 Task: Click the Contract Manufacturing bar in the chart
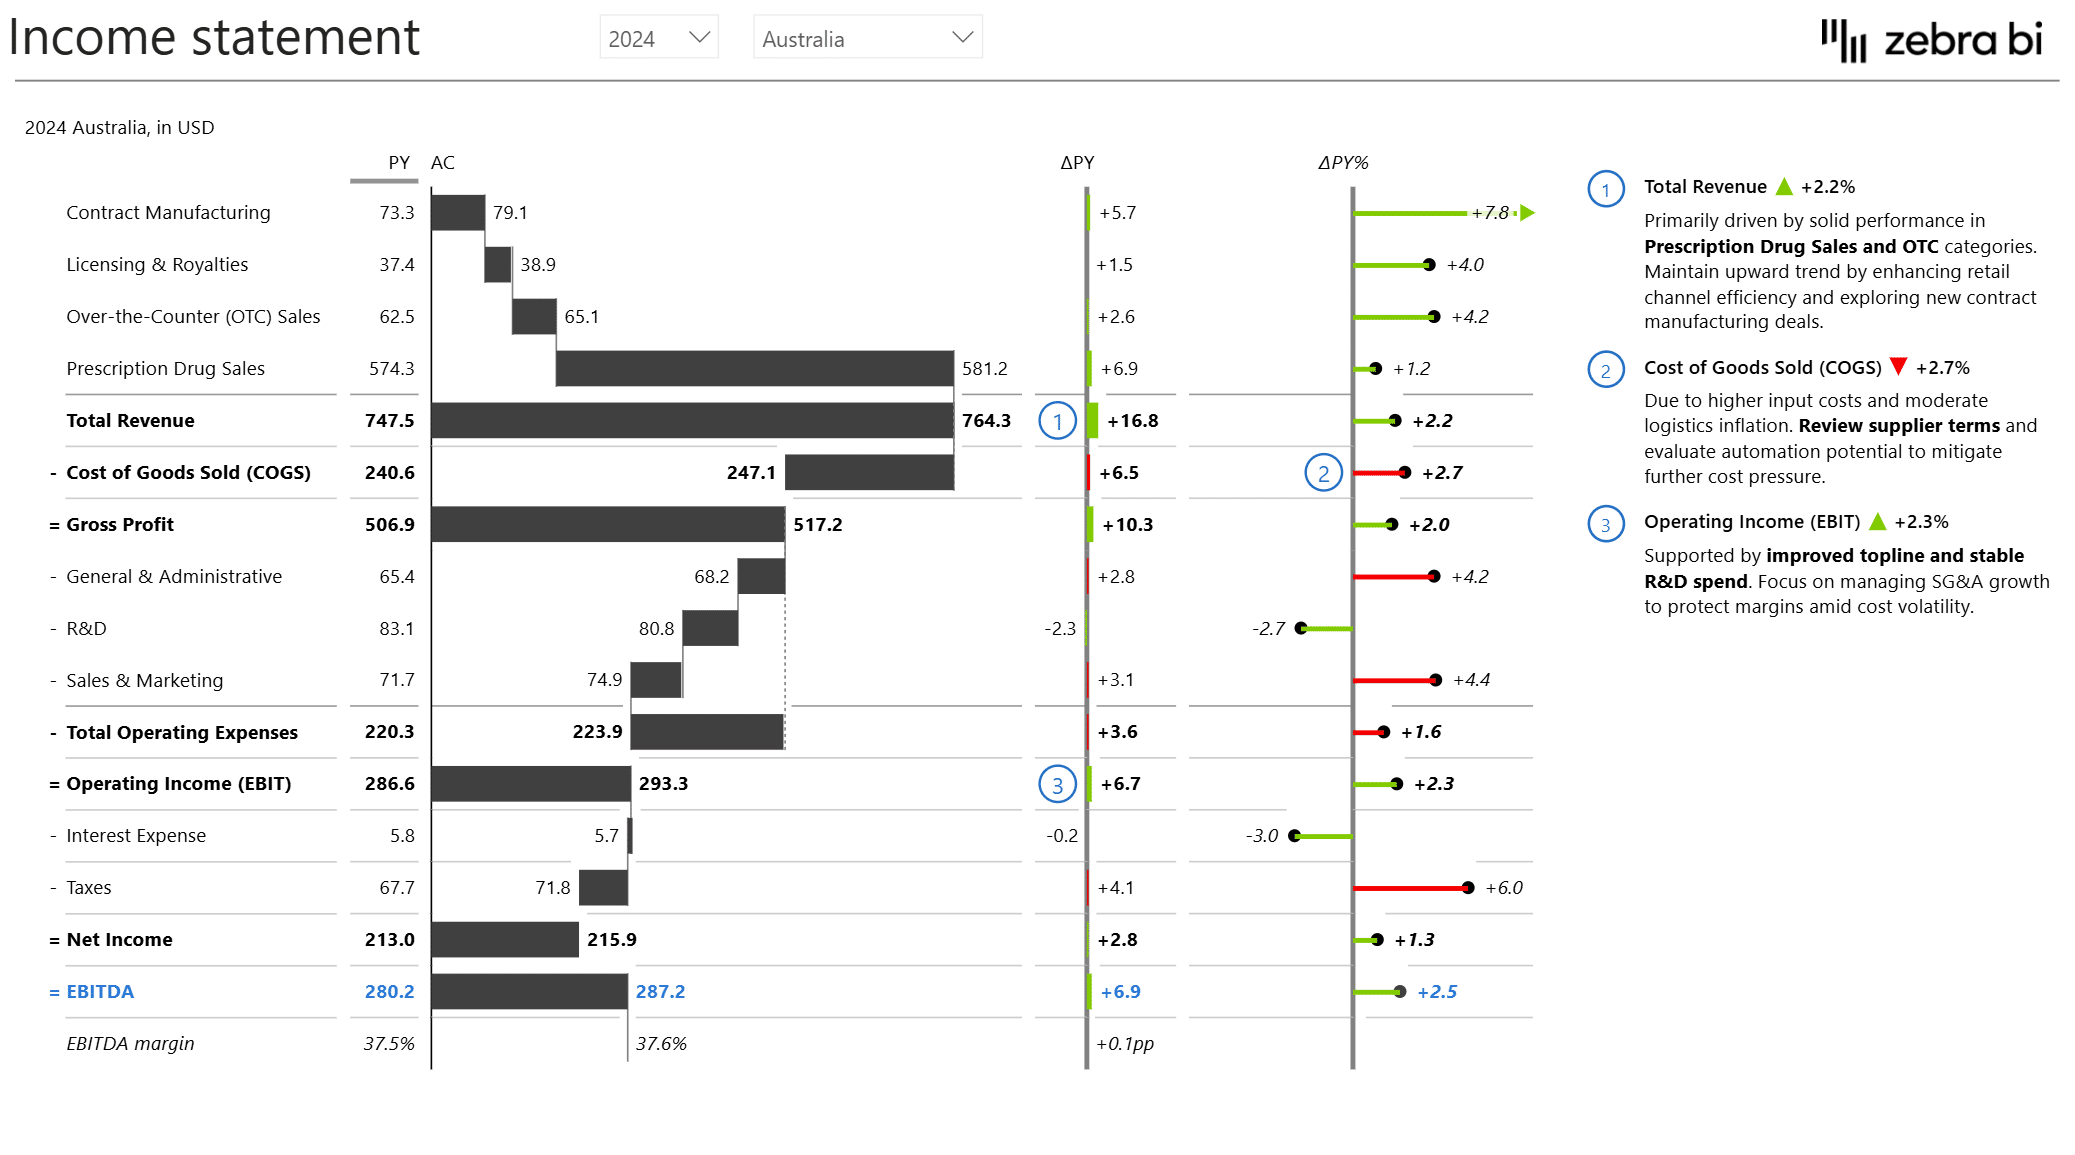456,212
